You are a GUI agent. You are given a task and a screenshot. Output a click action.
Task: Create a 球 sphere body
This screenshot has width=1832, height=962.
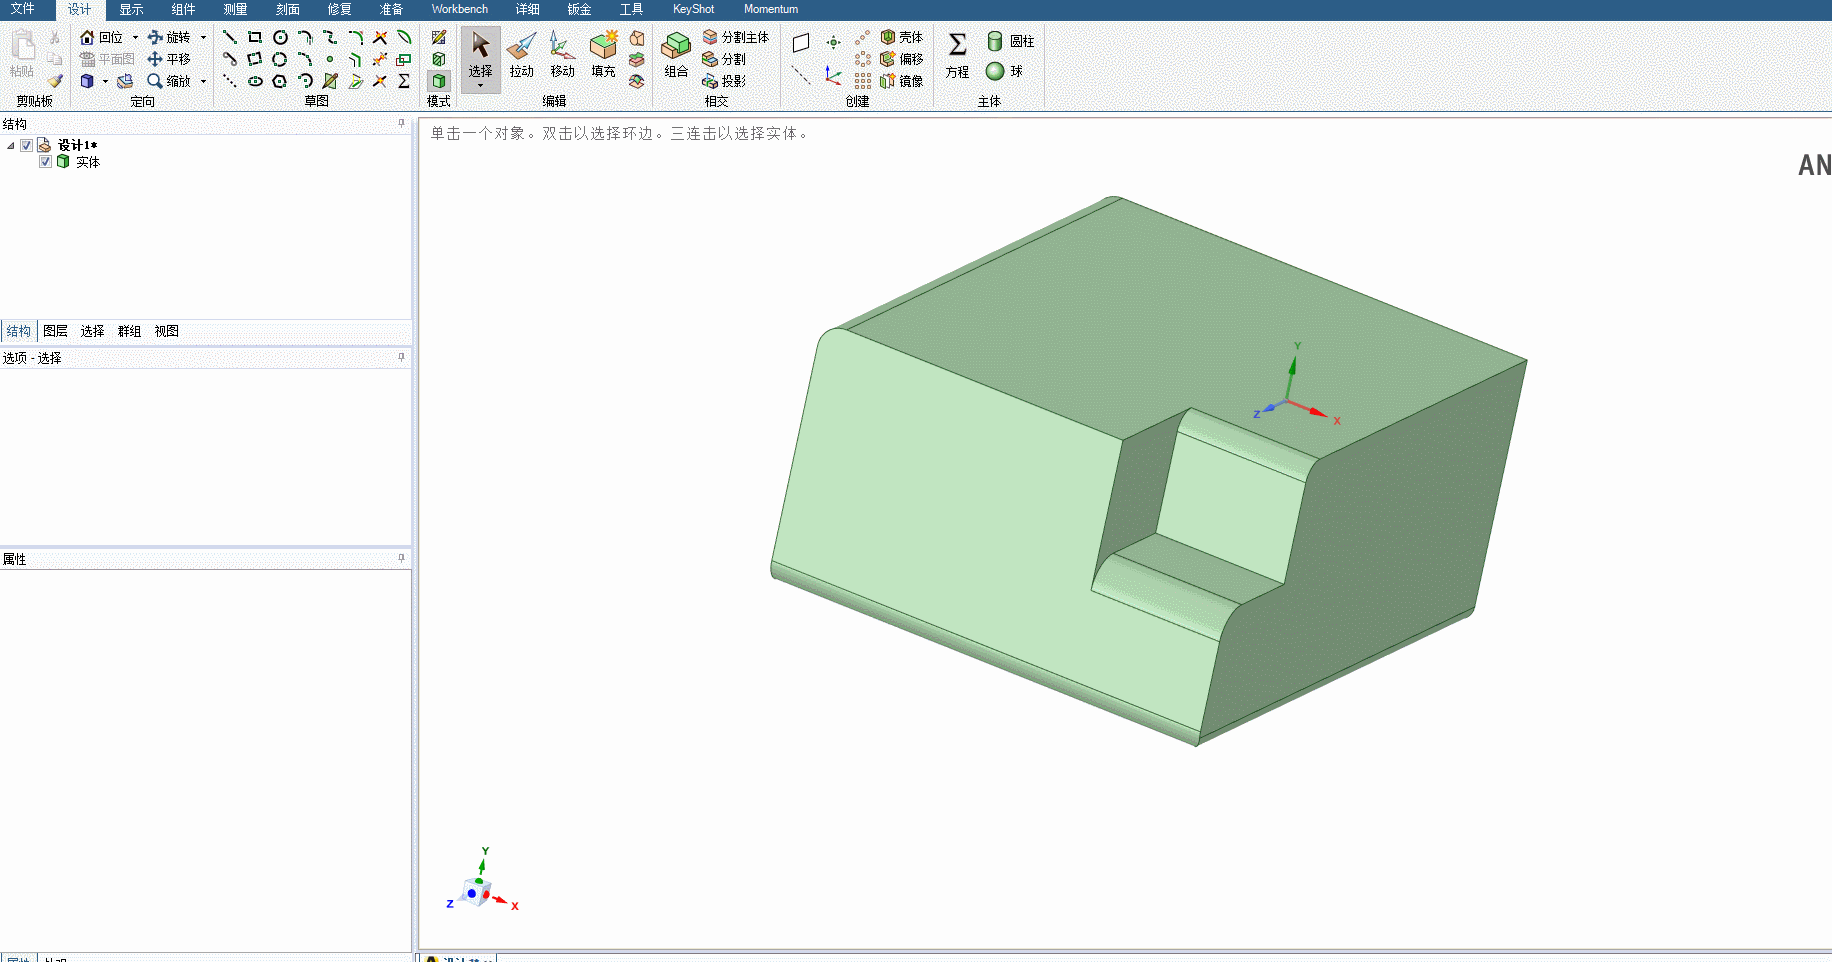pyautogui.click(x=1004, y=71)
